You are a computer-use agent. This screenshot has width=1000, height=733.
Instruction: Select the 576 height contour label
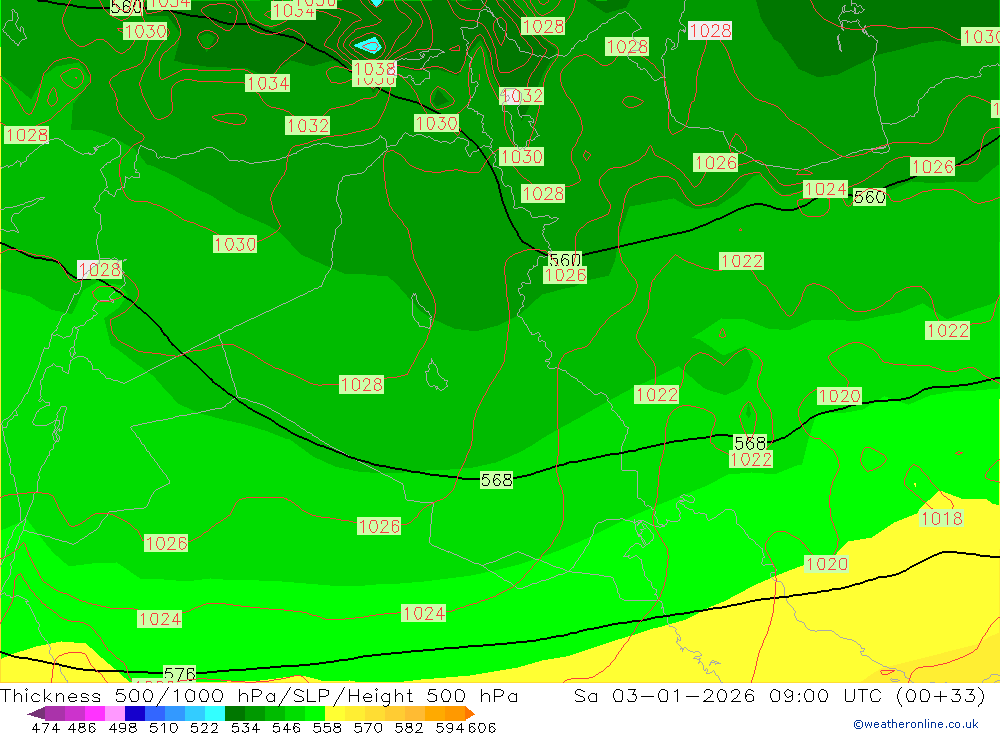pyautogui.click(x=180, y=674)
